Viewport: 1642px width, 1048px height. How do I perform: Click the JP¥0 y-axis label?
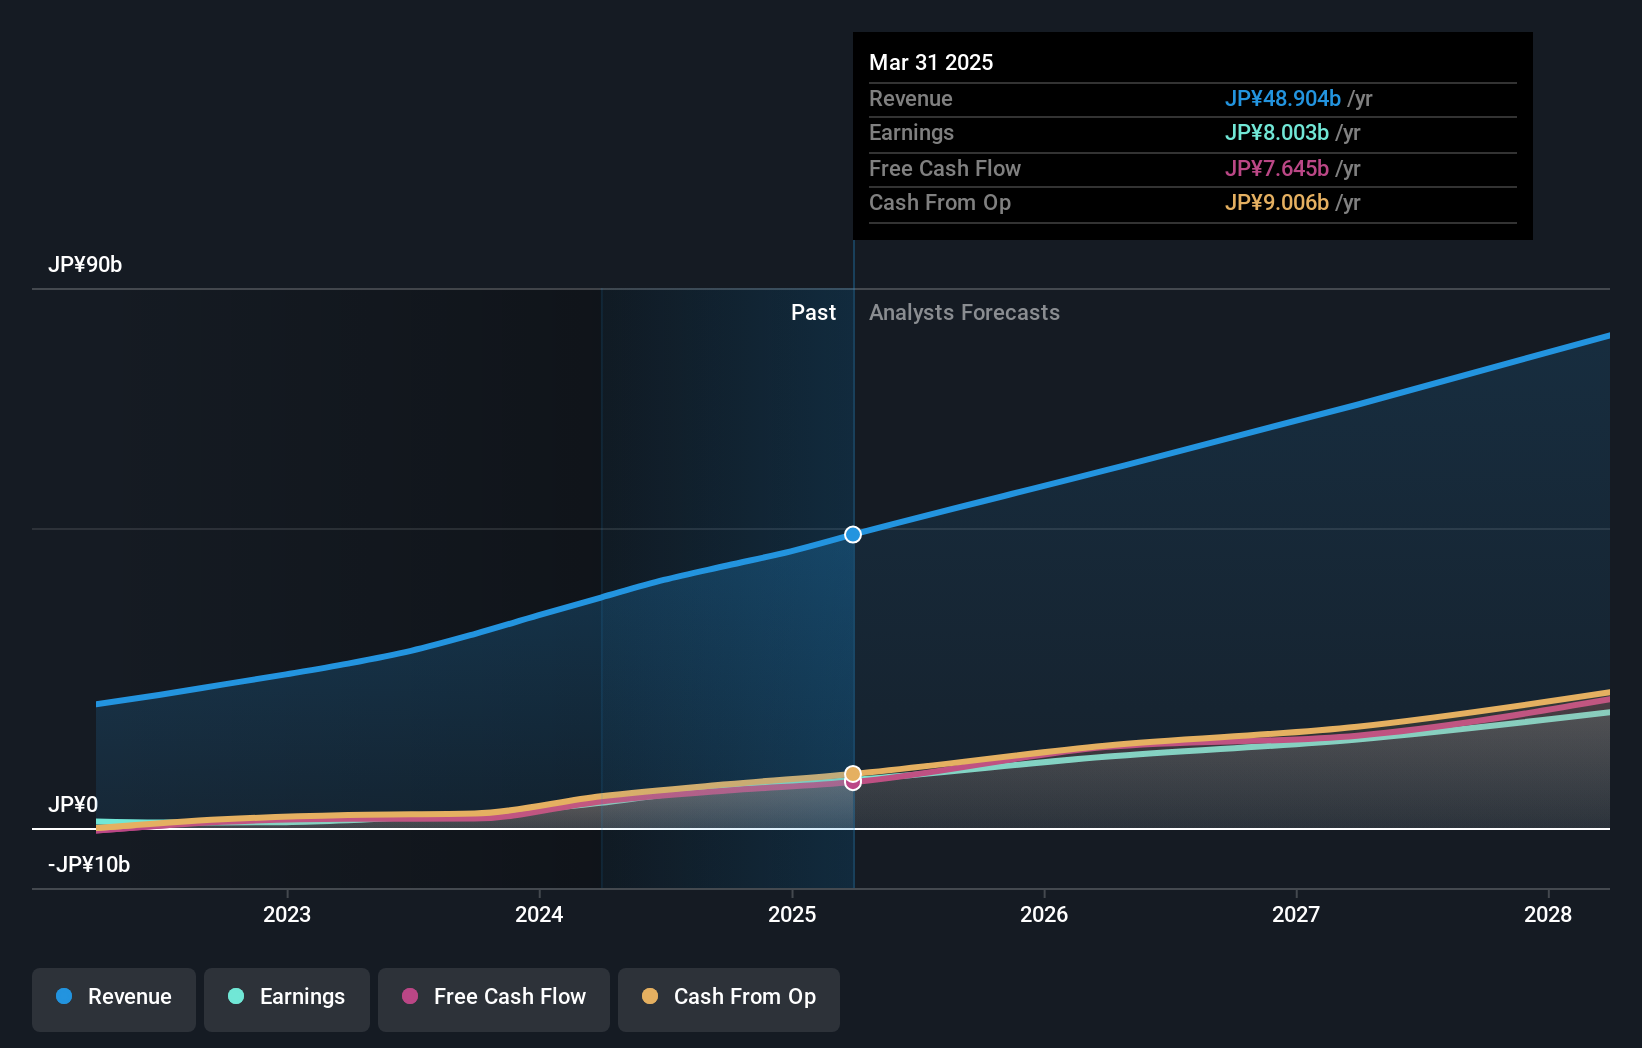tap(73, 805)
